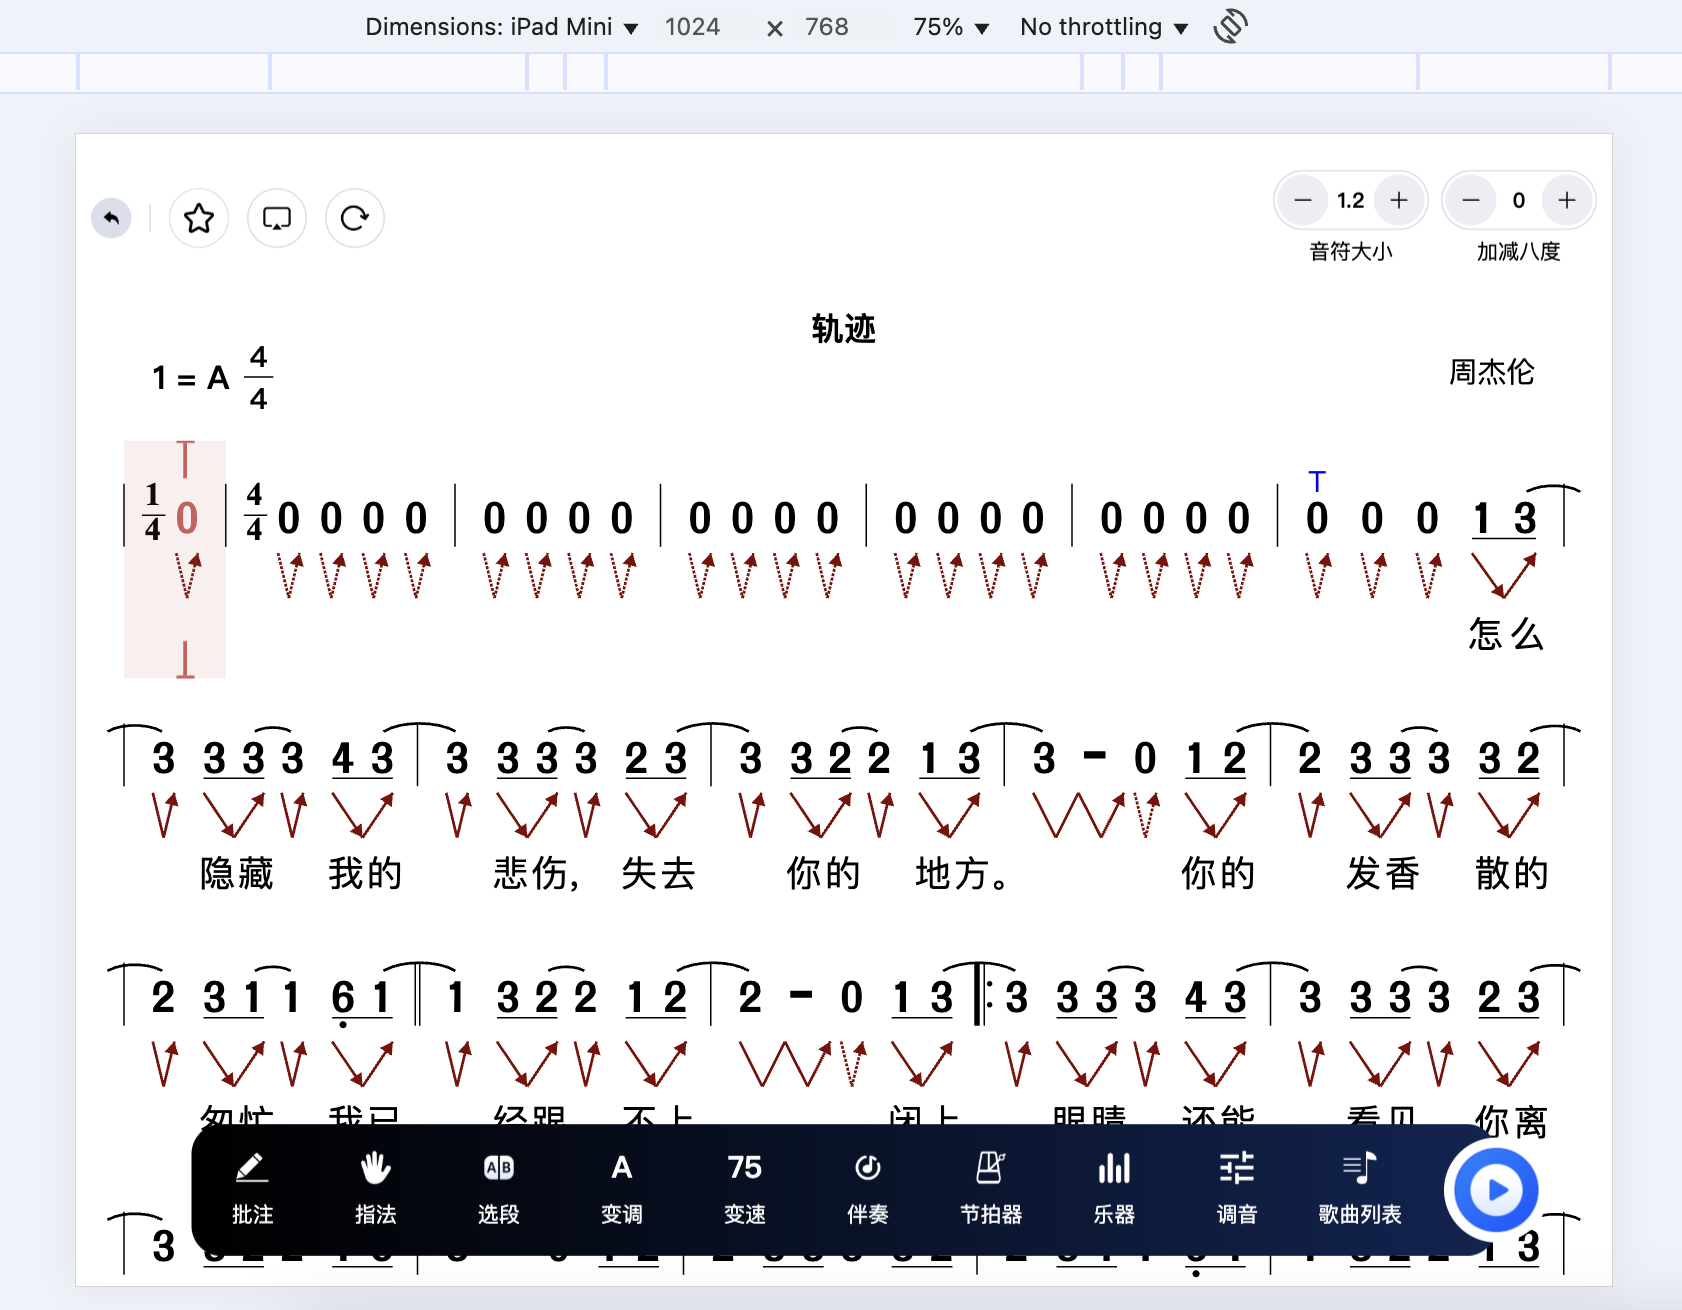
Task: Click the lyric 地方。
Action: [963, 873]
